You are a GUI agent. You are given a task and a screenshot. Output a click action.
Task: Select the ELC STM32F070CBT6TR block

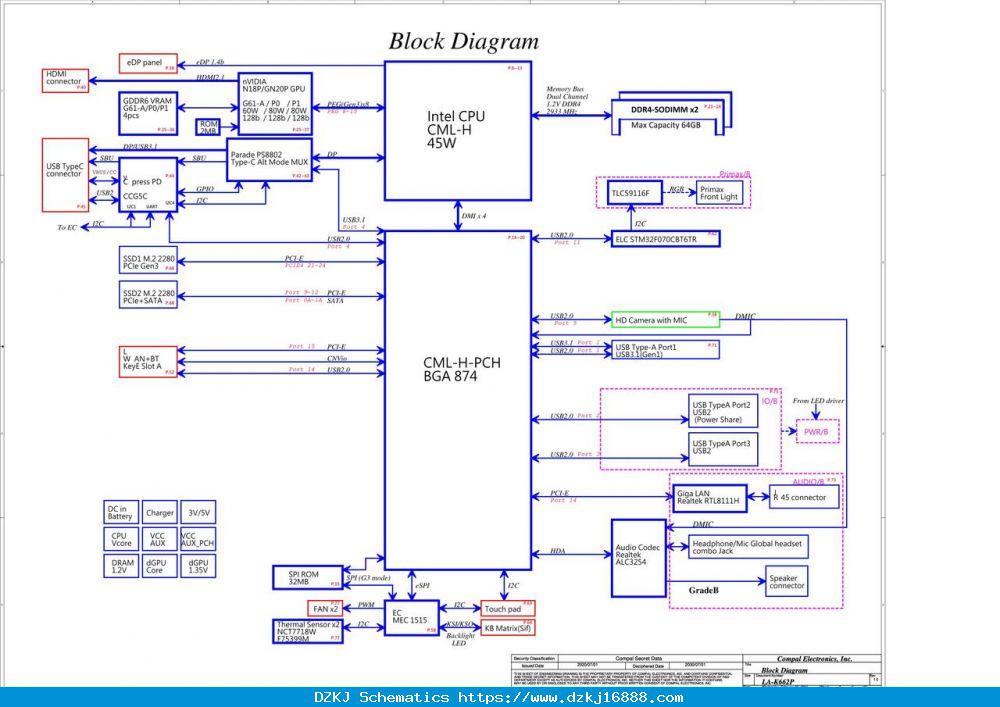pyautogui.click(x=666, y=239)
